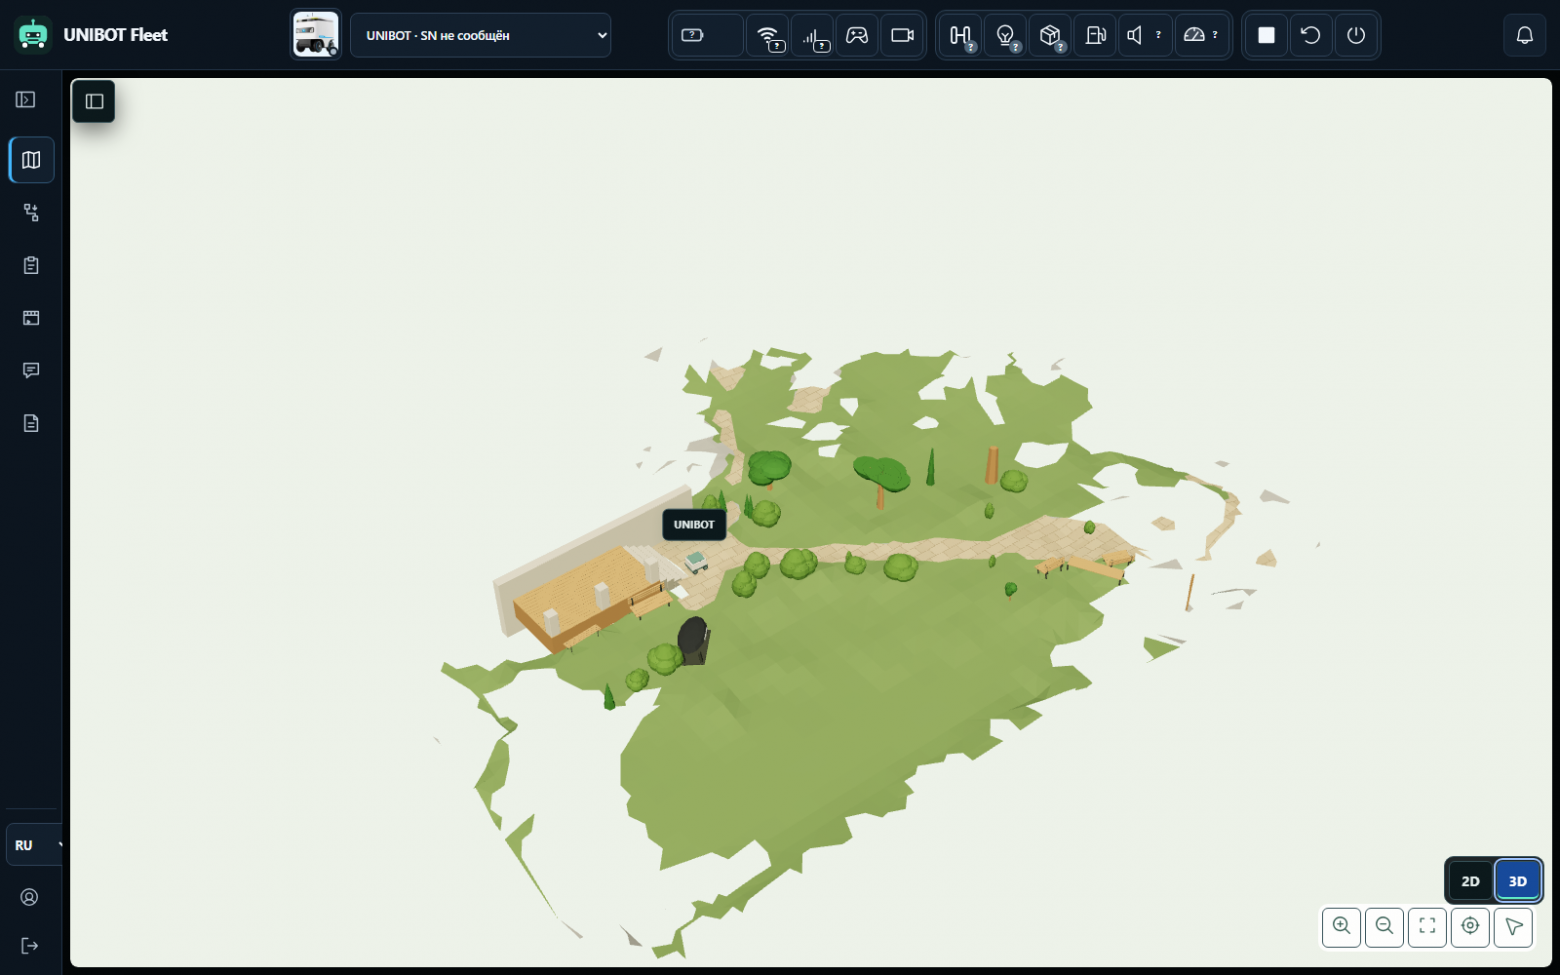Toggle the map side panel
Image resolution: width=1560 pixels, height=975 pixels.
(94, 101)
